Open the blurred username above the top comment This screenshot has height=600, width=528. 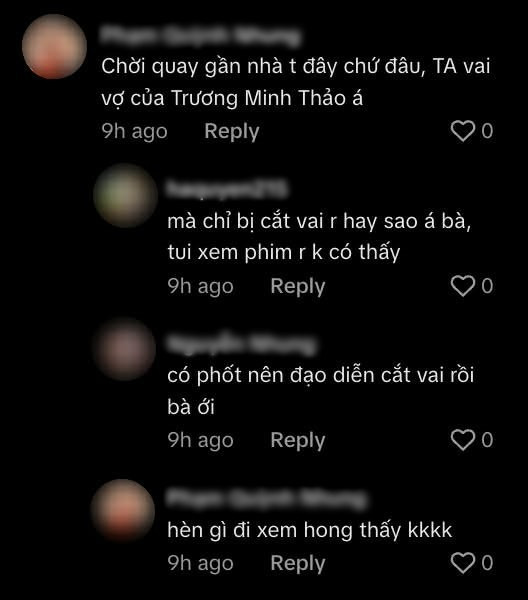pos(200,36)
